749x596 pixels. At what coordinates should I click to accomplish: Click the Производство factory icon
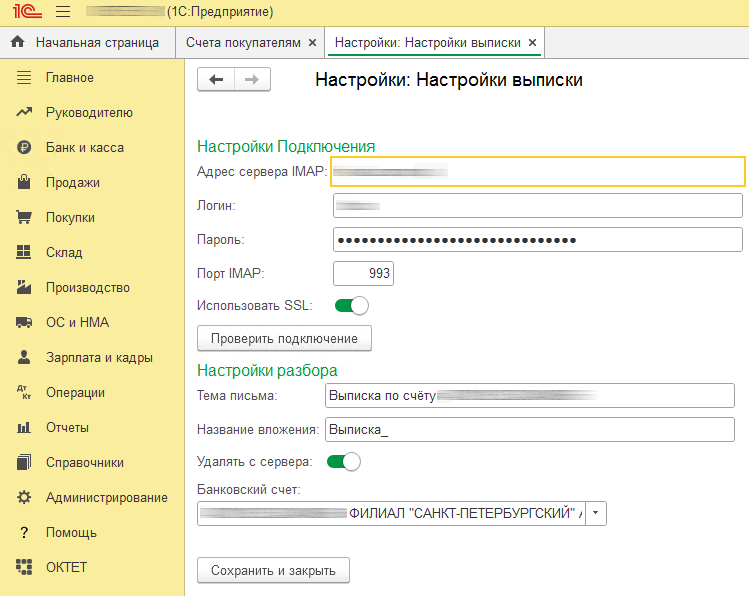pyautogui.click(x=25, y=287)
